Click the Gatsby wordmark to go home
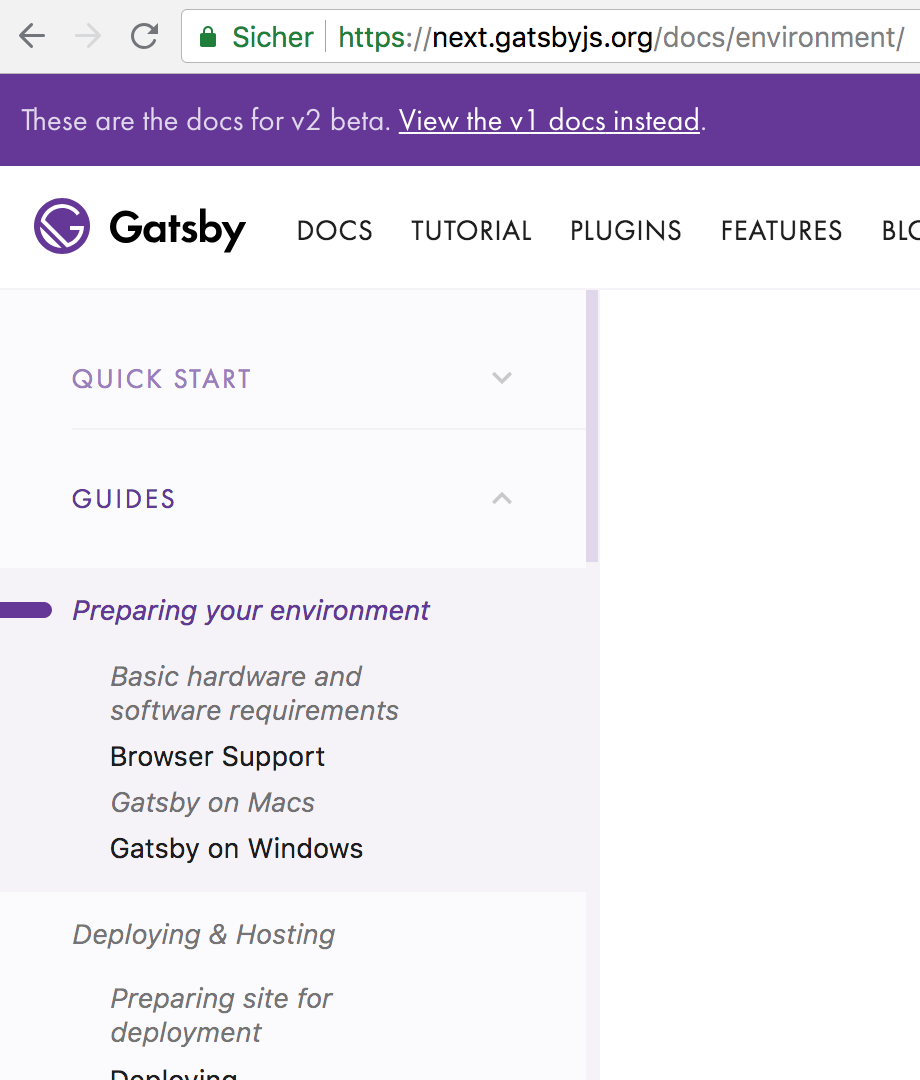Viewport: 920px width, 1080px height. click(177, 229)
